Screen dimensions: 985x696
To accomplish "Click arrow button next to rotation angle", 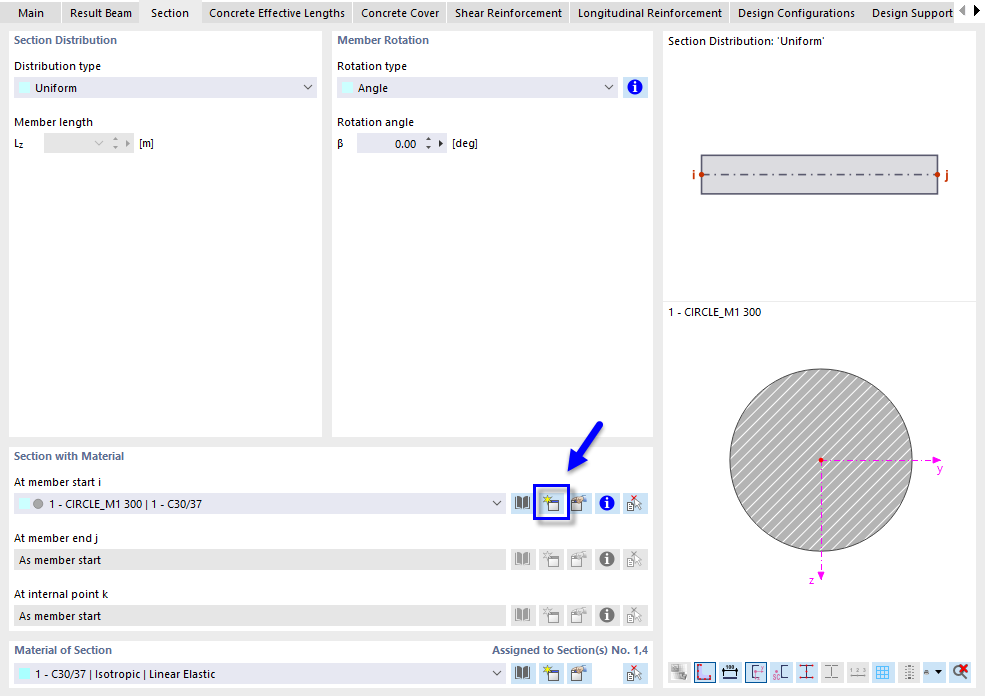I will 441,143.
